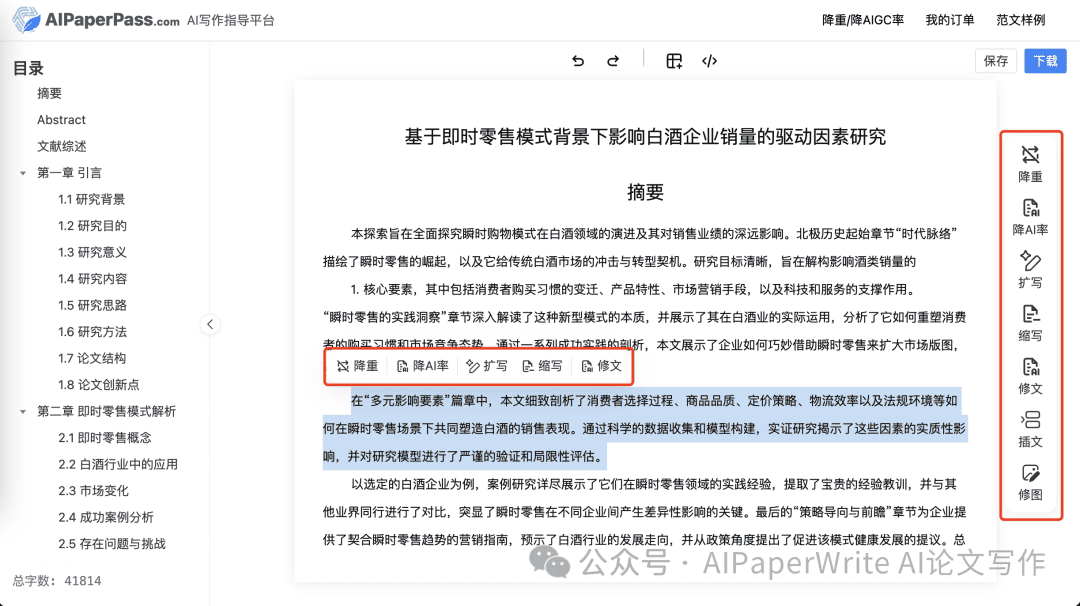Select 修图 tool in right sidebar

coord(1030,482)
